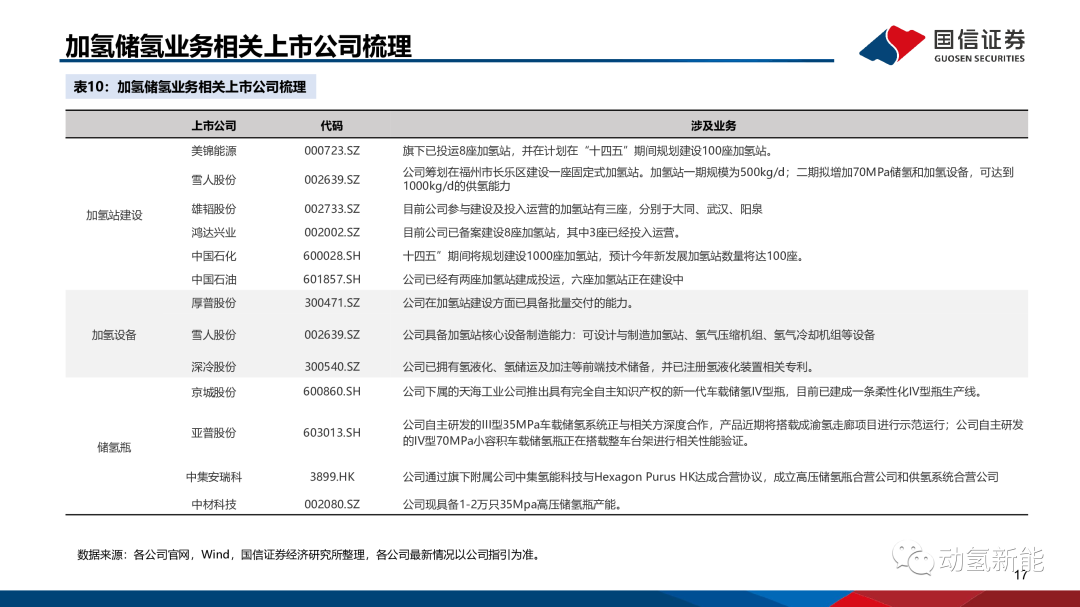Viewport: 1080px width, 607px height.
Task: Click the Guosen Securities logo
Action: click(942, 45)
